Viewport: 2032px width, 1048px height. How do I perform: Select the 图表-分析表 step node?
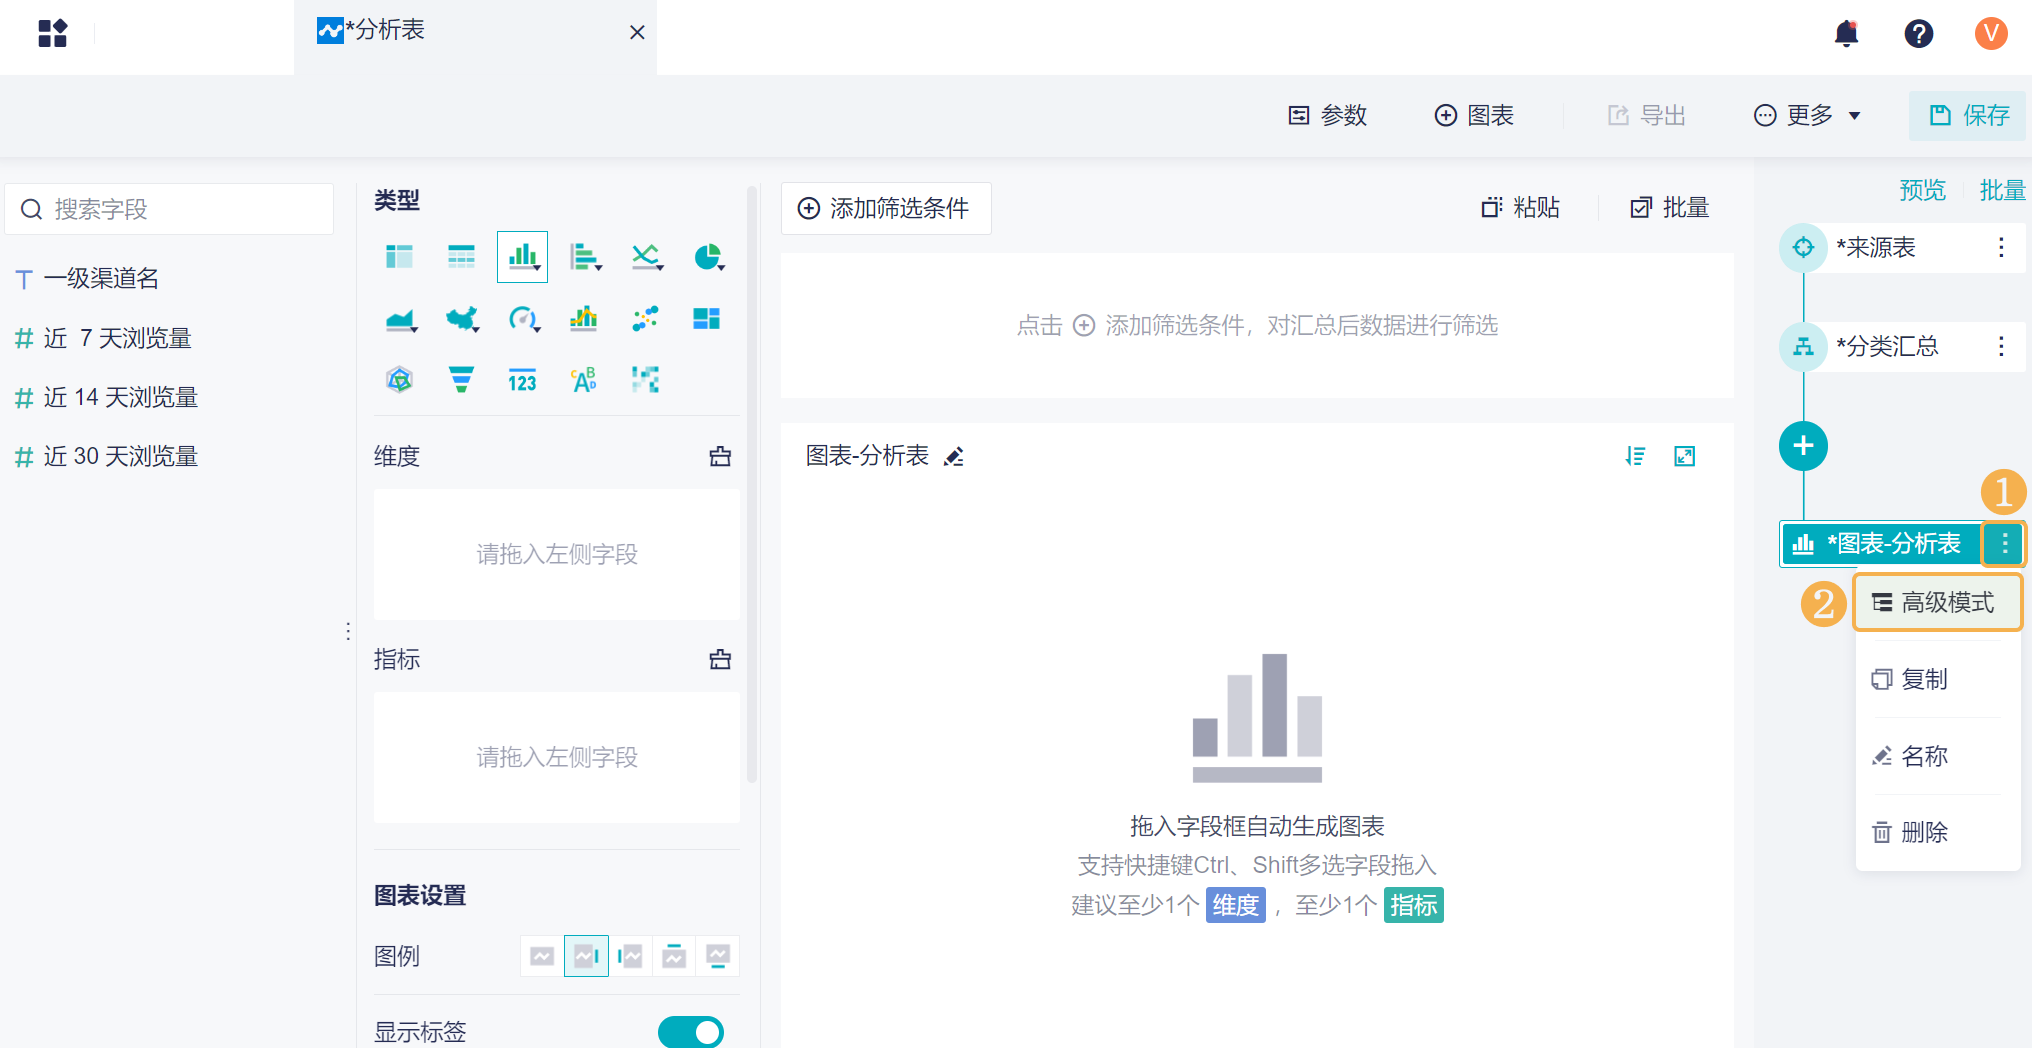pos(1882,544)
